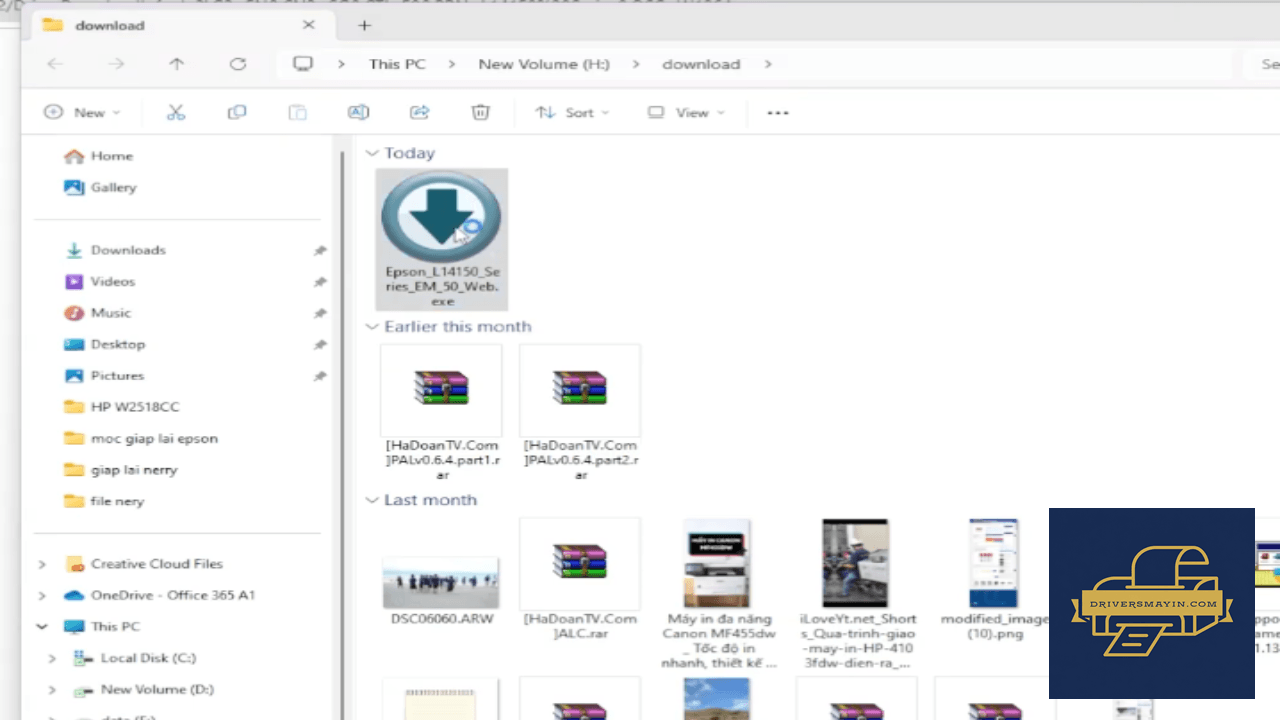Open the three-dots See more menu

coord(778,113)
